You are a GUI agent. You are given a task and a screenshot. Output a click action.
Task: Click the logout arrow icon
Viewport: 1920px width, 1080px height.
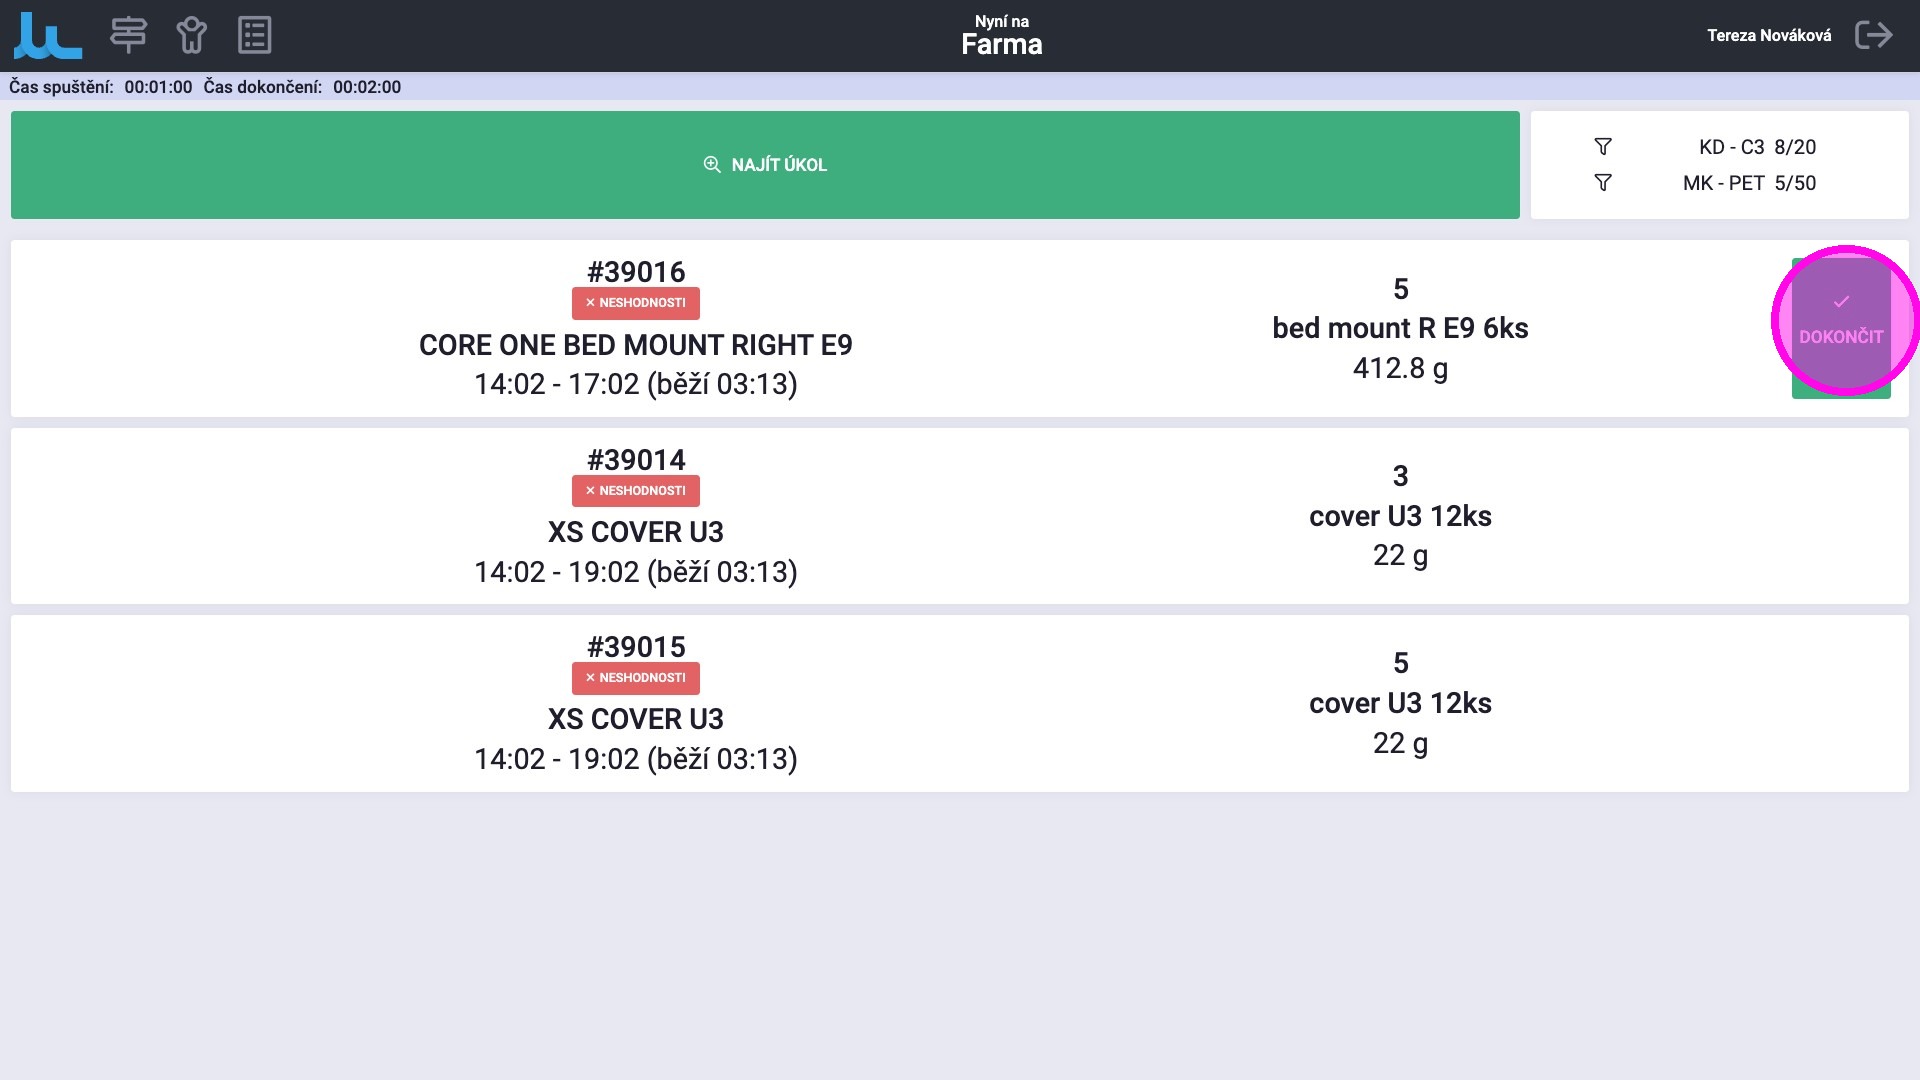click(1873, 36)
